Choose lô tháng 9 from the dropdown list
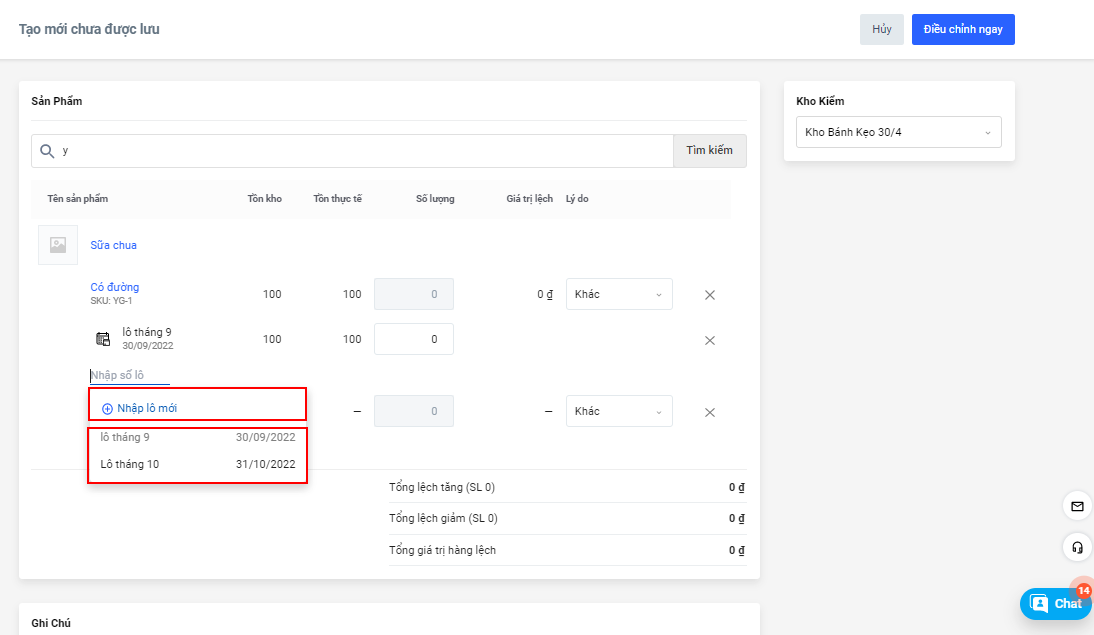 (197, 437)
